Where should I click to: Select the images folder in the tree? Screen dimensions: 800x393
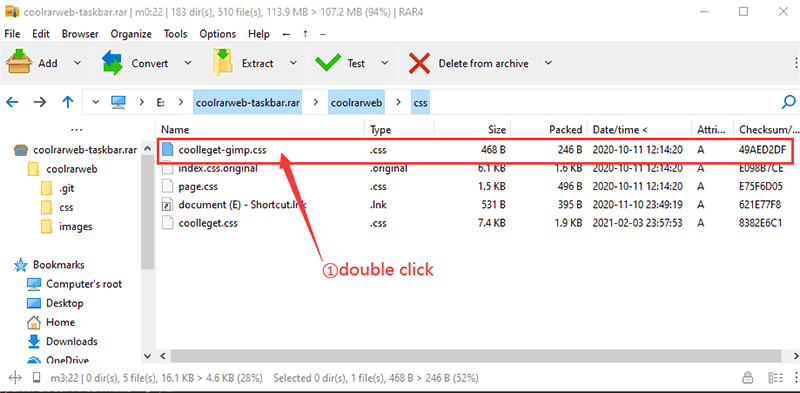[x=76, y=227]
